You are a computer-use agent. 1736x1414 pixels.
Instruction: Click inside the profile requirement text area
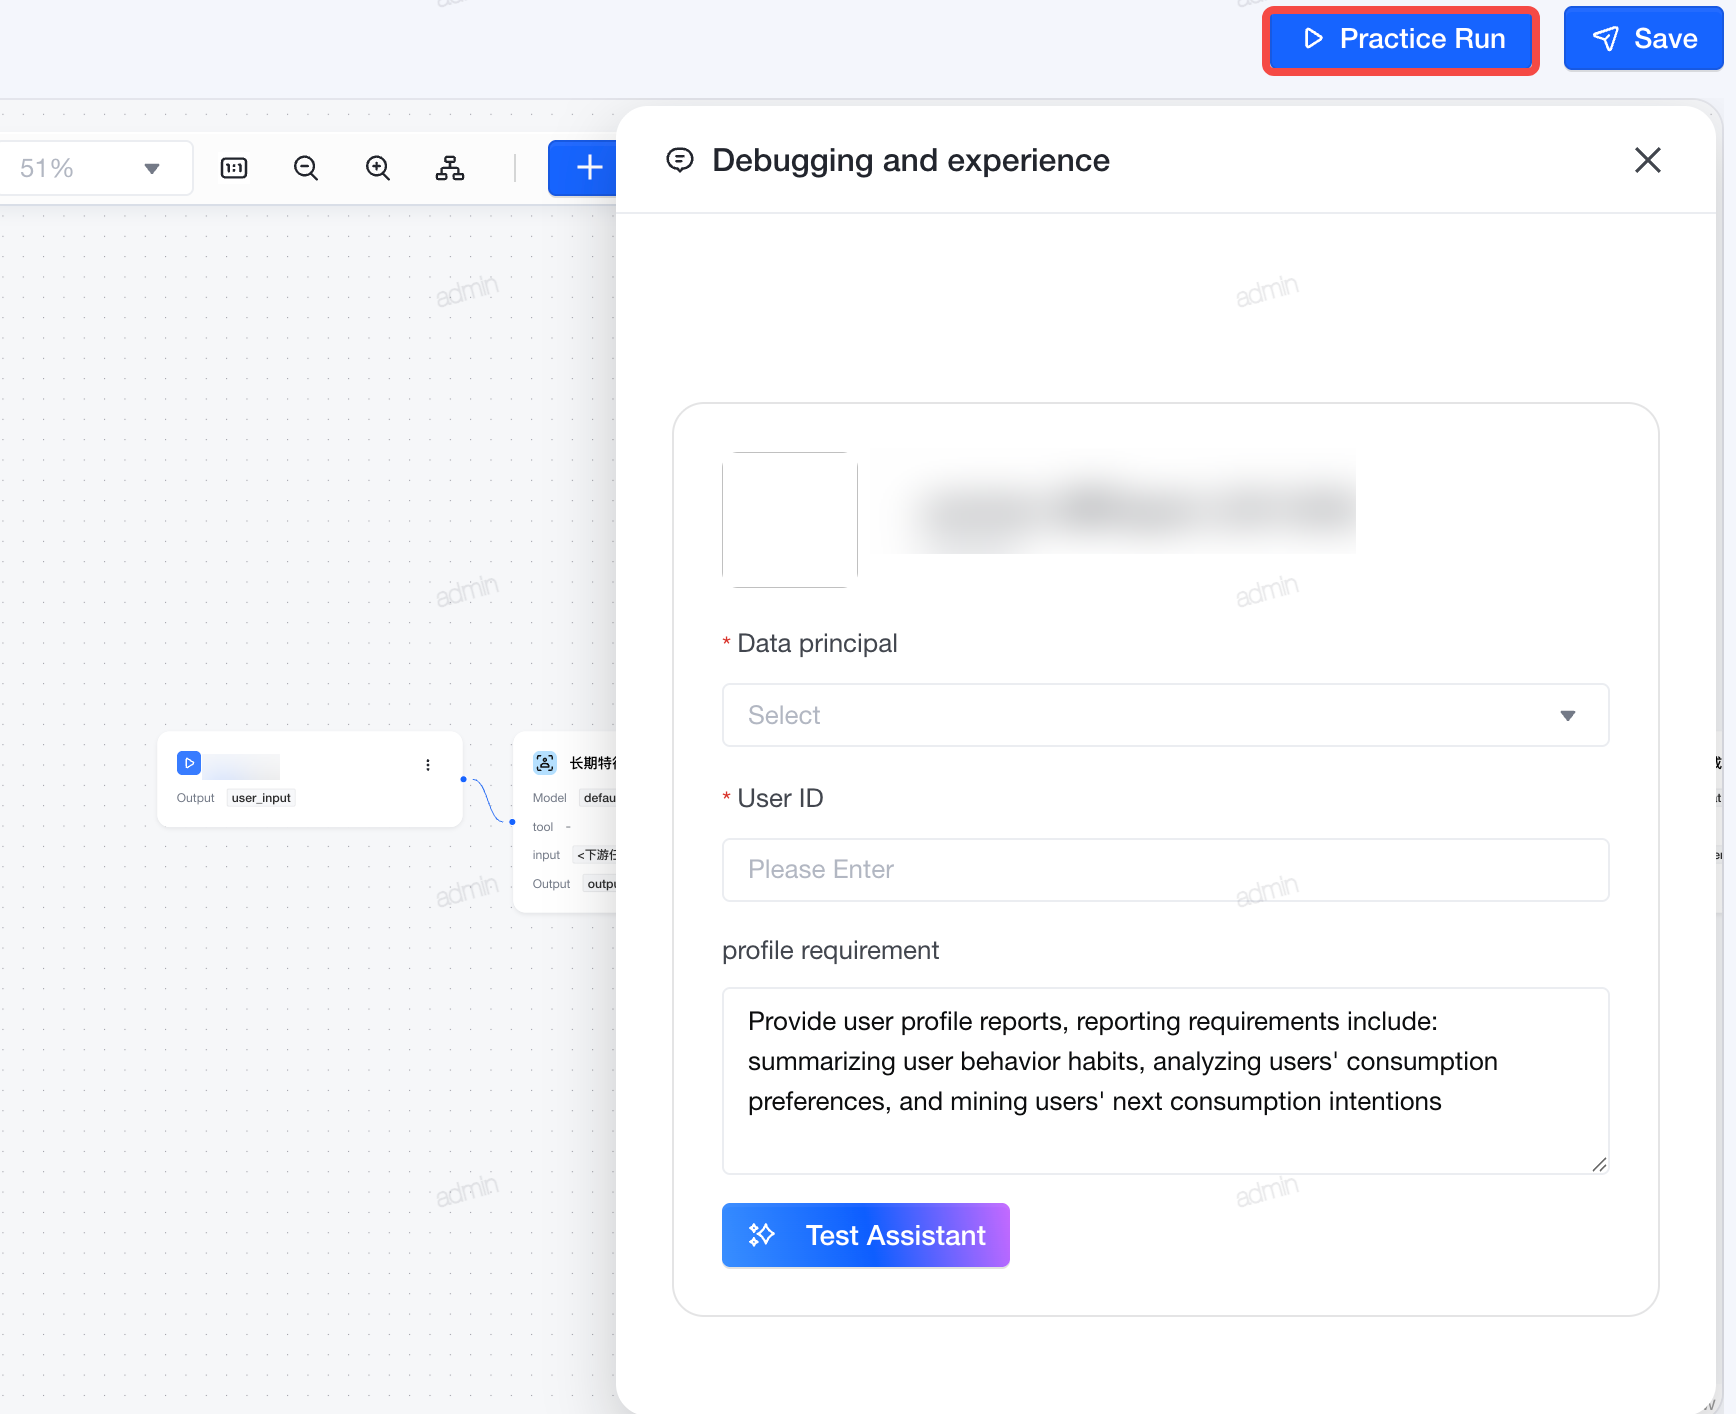point(1165,1081)
